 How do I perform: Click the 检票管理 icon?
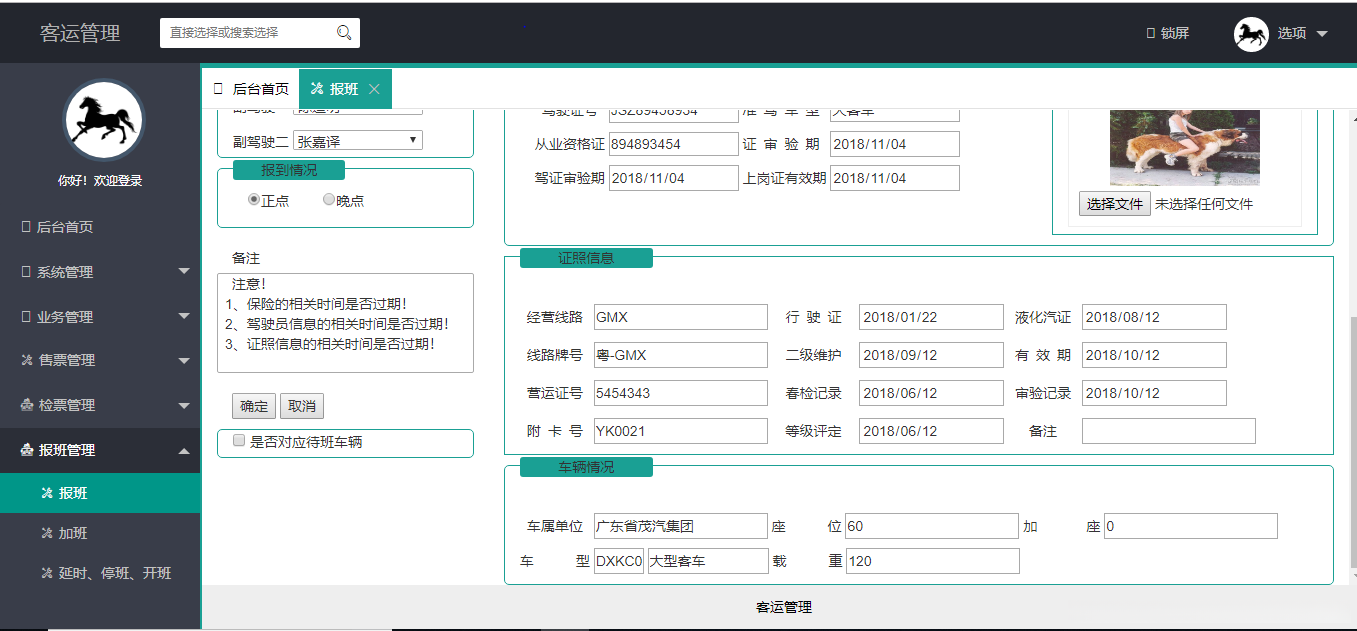[27, 405]
